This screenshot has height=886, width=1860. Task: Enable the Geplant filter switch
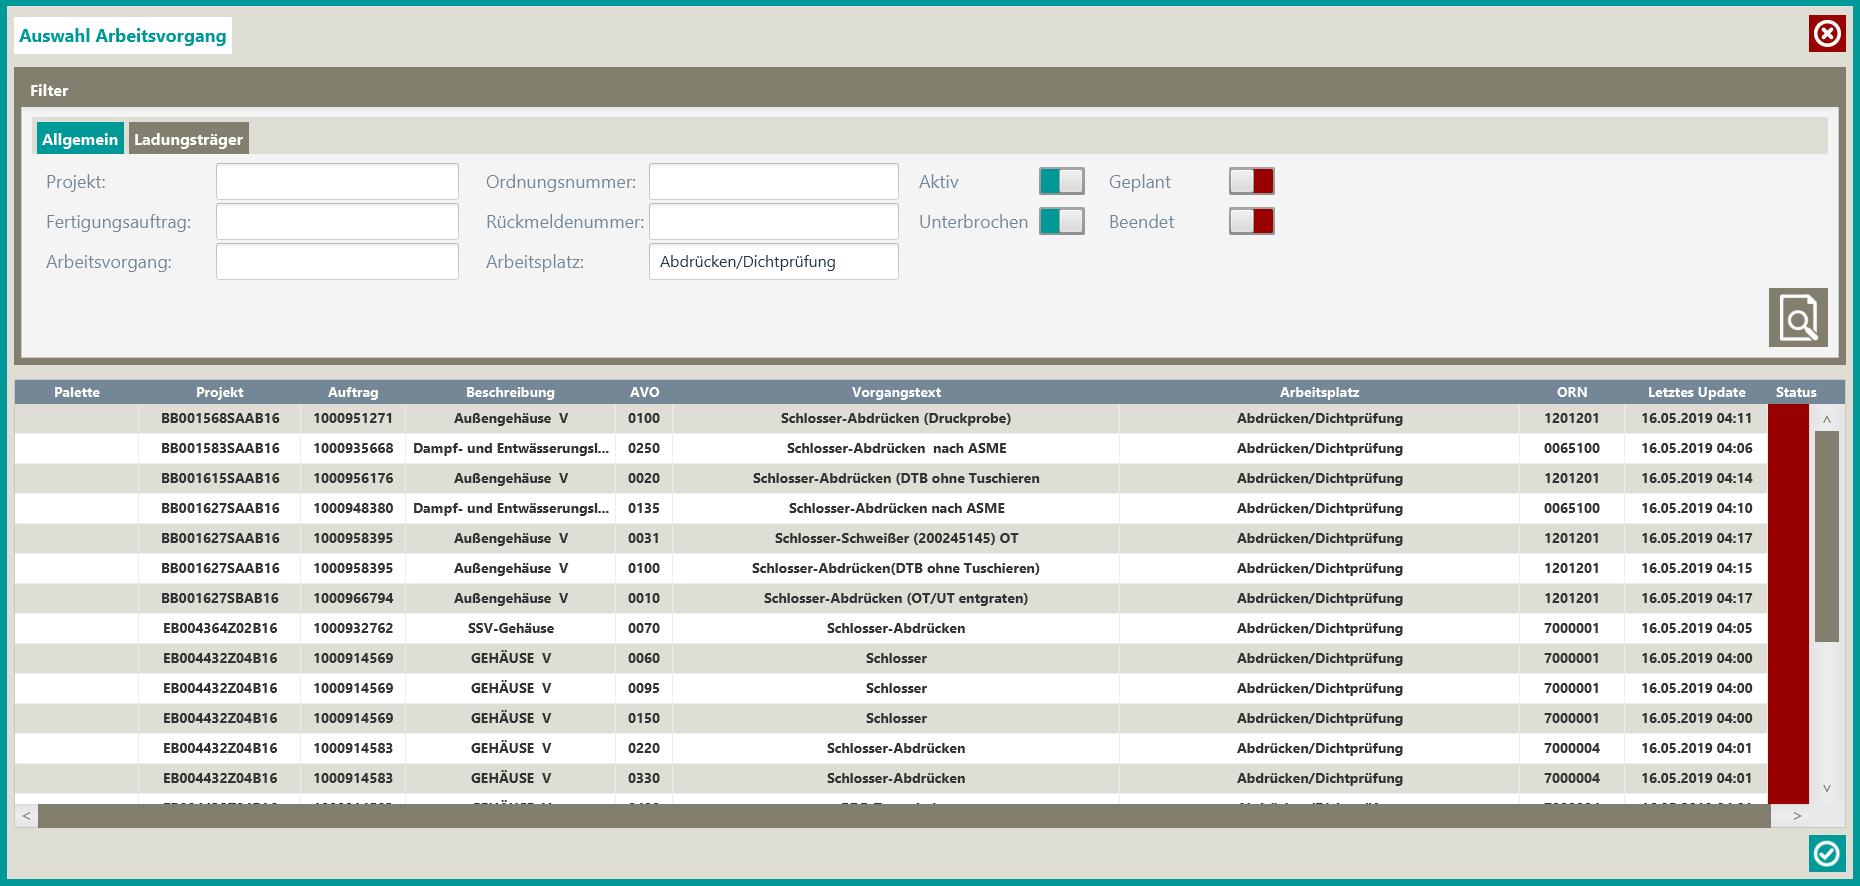(1251, 181)
